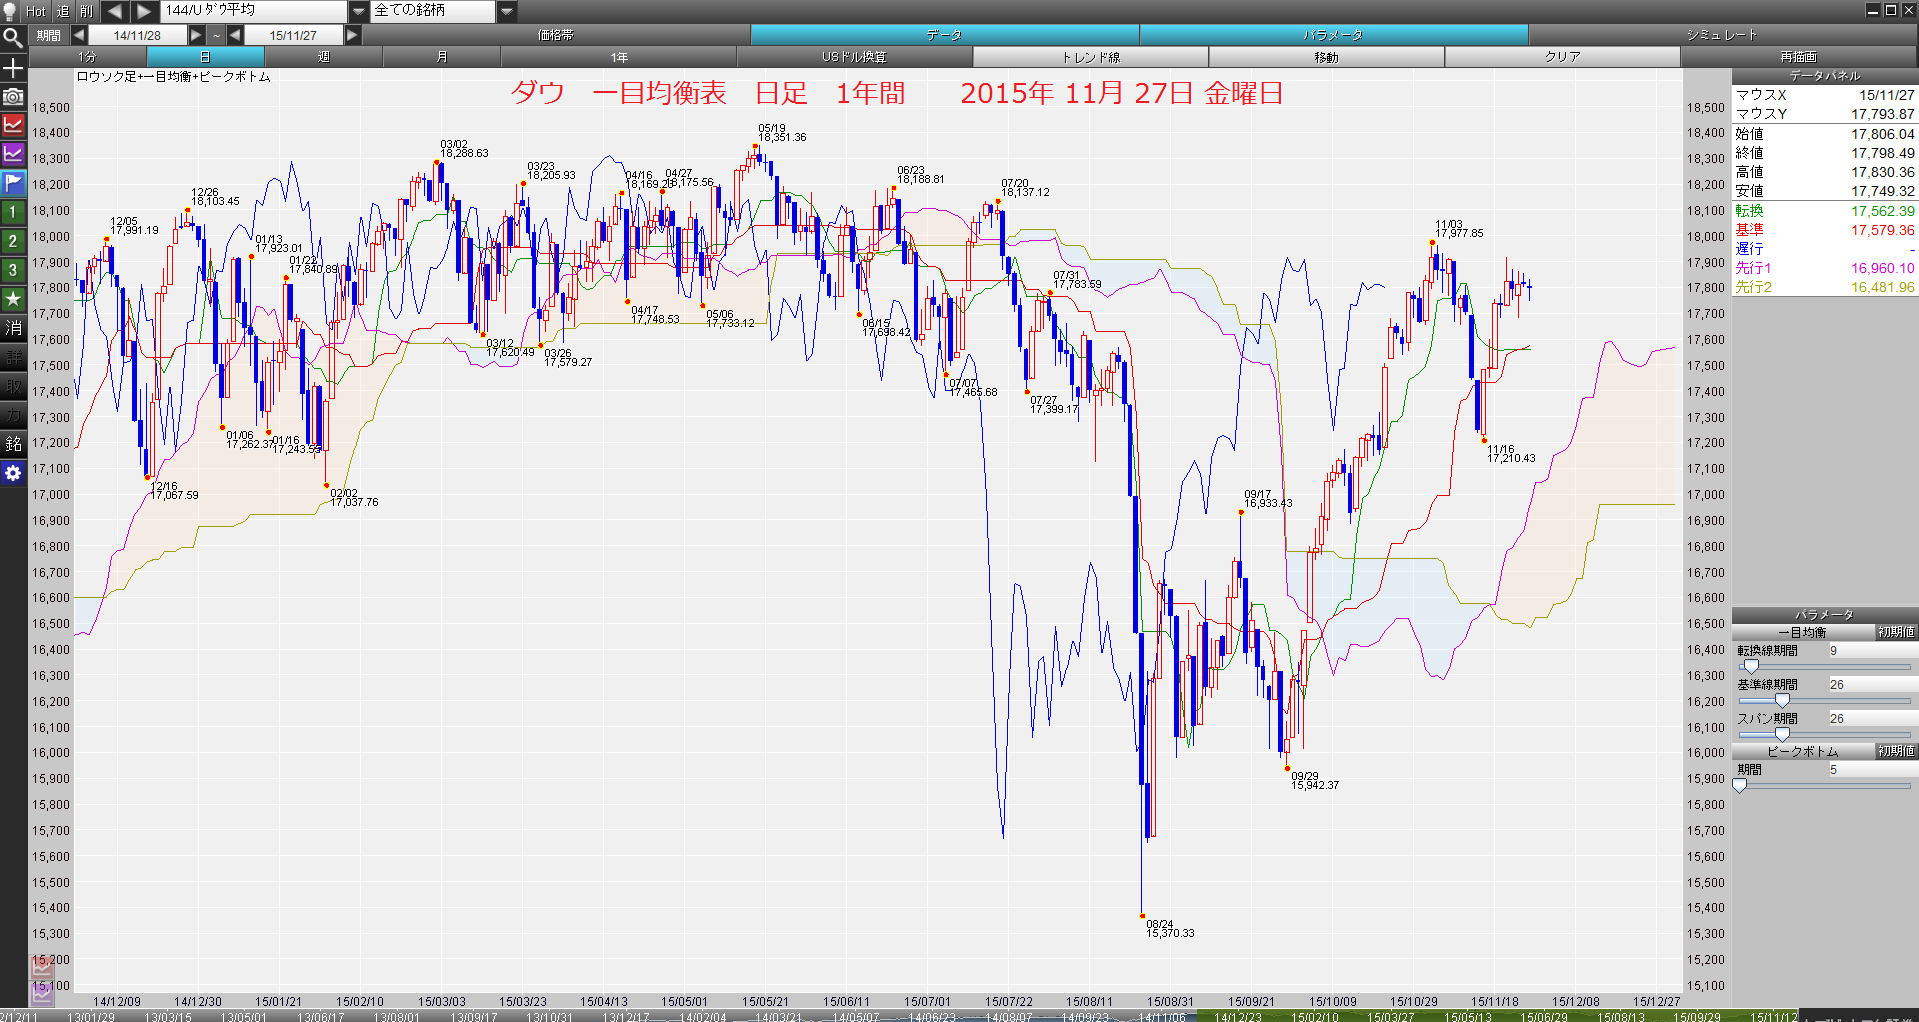The width and height of the screenshot is (1919, 1022).
Task: Click the 取 sidebar button
Action: [13, 386]
